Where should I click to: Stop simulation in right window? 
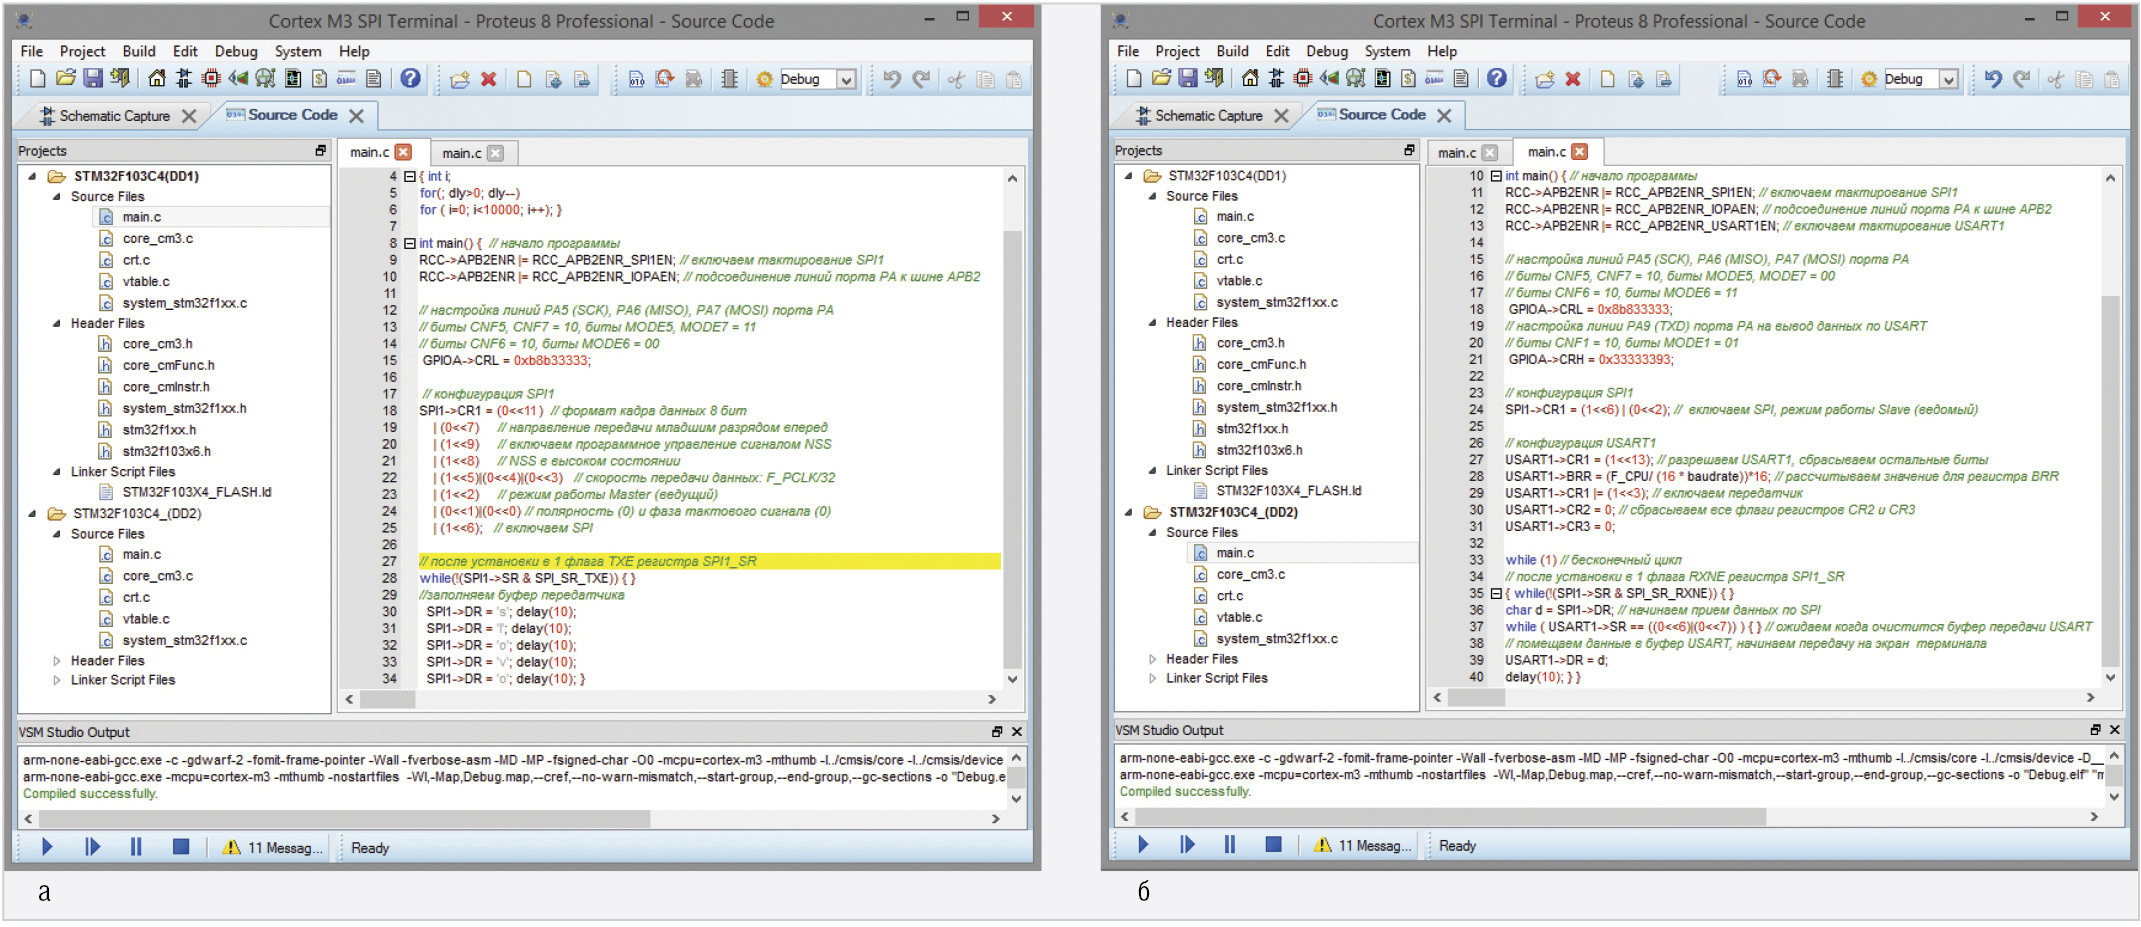[1273, 845]
